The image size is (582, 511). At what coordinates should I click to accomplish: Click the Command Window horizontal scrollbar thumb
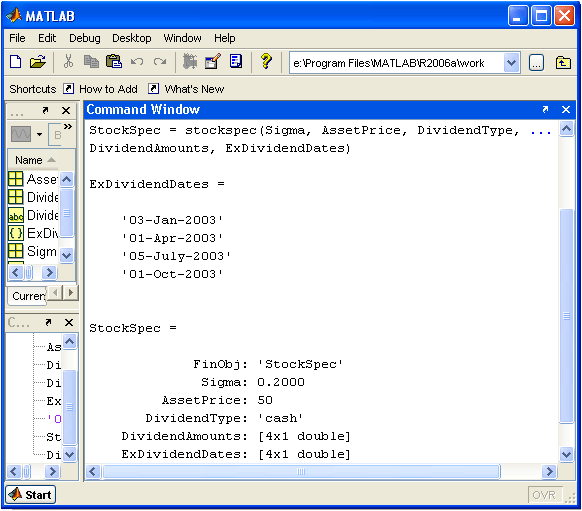(x=301, y=472)
